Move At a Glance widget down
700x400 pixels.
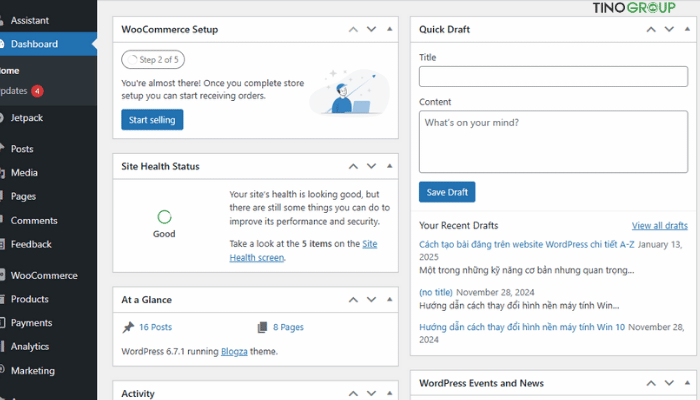pos(371,300)
